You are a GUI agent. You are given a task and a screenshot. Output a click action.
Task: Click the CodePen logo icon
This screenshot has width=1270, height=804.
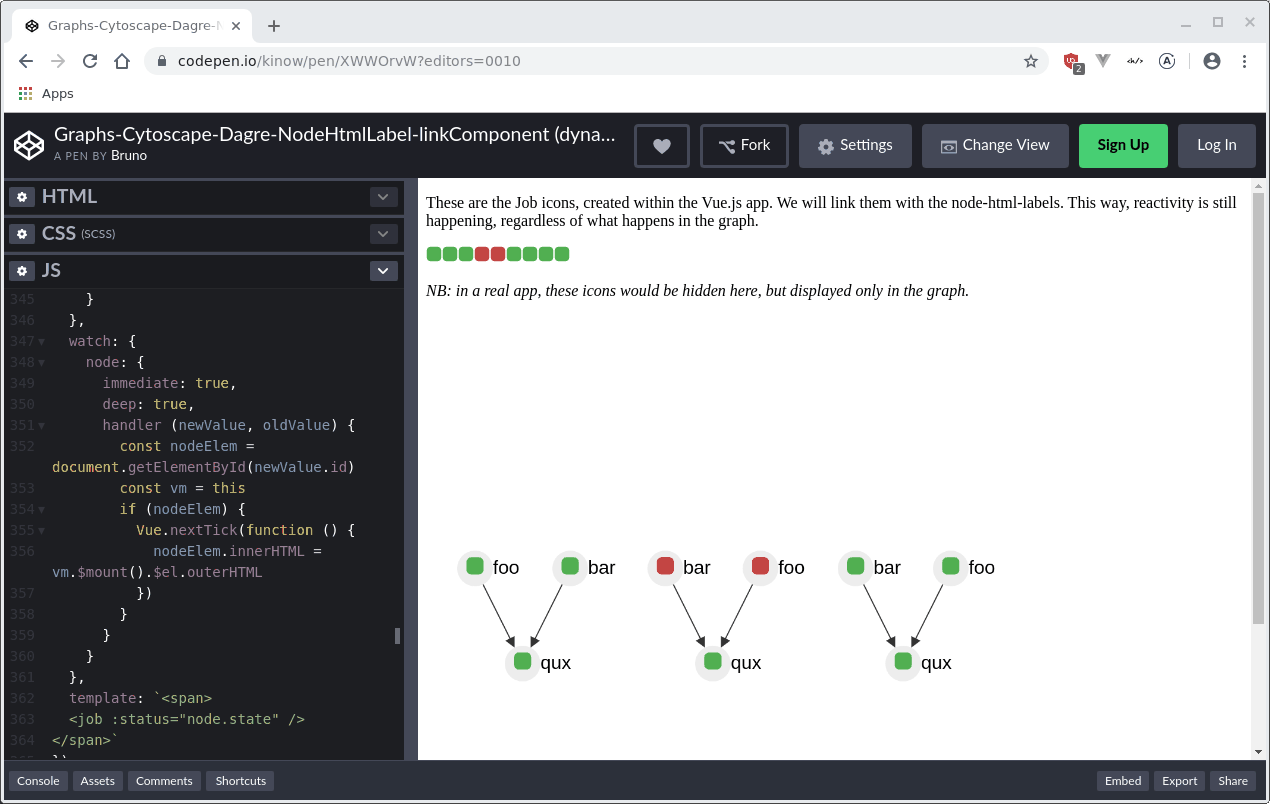pos(29,145)
